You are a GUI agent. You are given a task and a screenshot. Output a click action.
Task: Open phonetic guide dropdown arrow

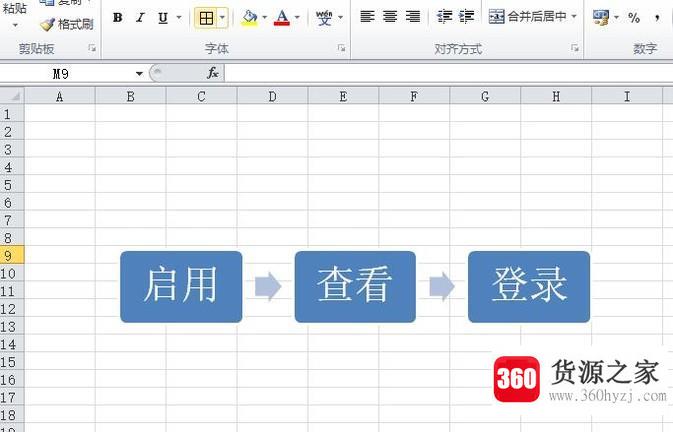point(341,18)
